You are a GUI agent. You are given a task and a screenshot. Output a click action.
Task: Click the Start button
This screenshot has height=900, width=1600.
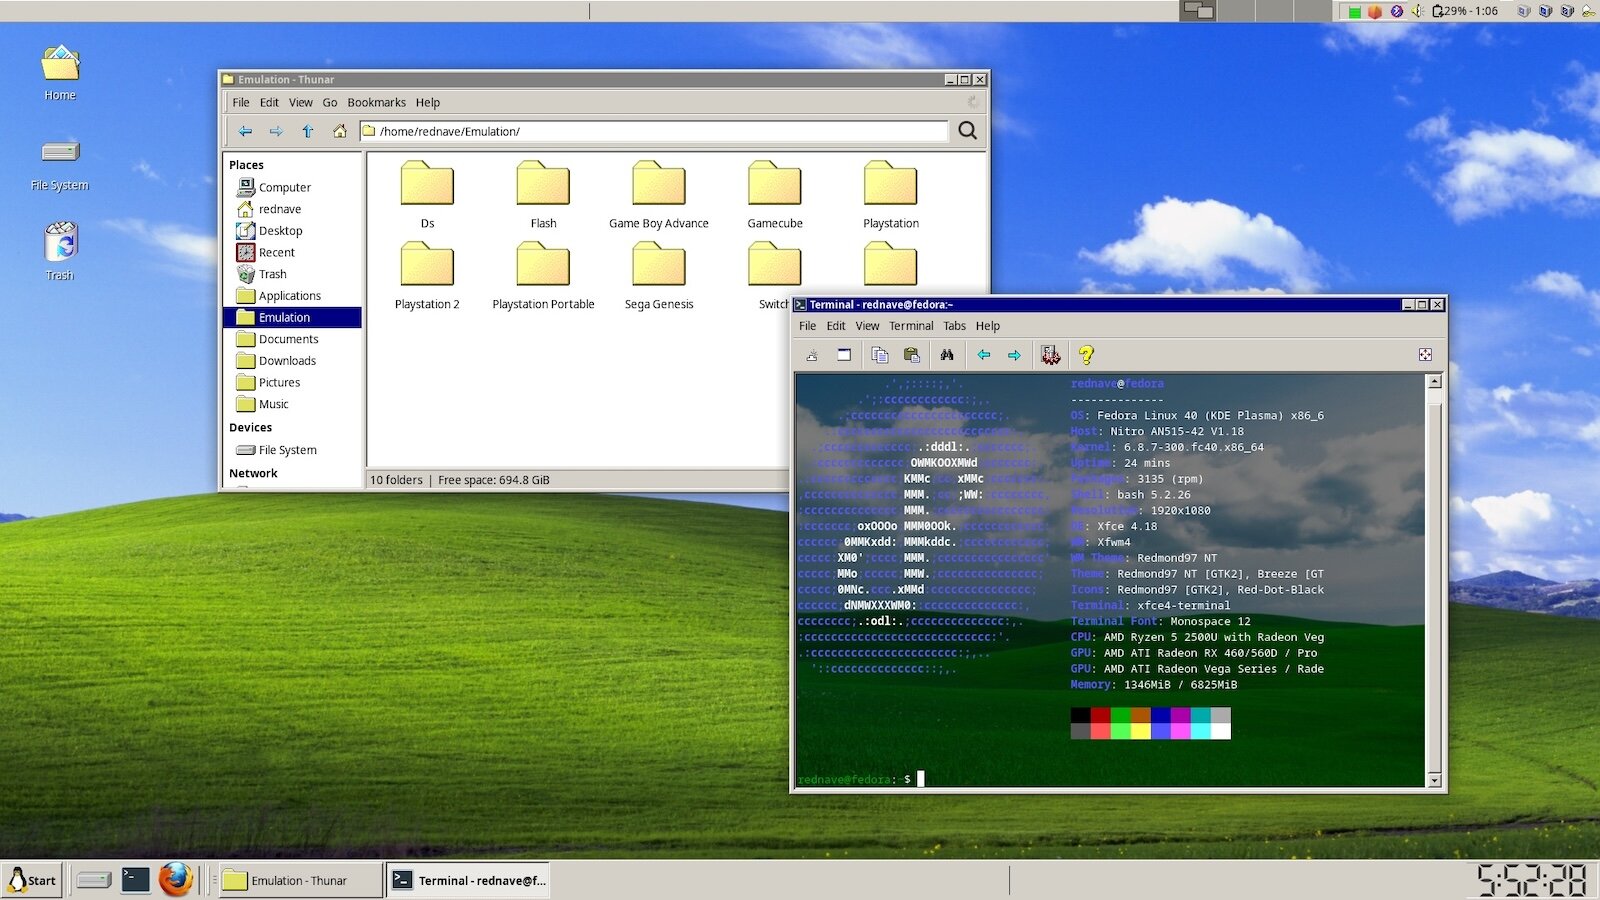pyautogui.click(x=32, y=880)
